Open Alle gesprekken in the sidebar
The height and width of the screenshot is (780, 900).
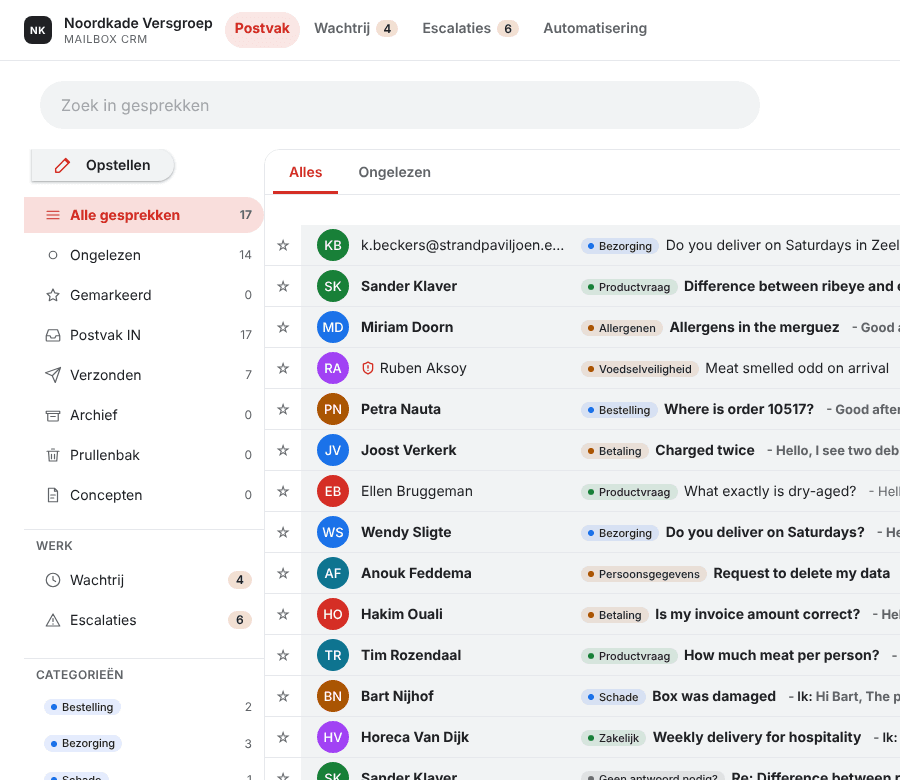(x=143, y=215)
